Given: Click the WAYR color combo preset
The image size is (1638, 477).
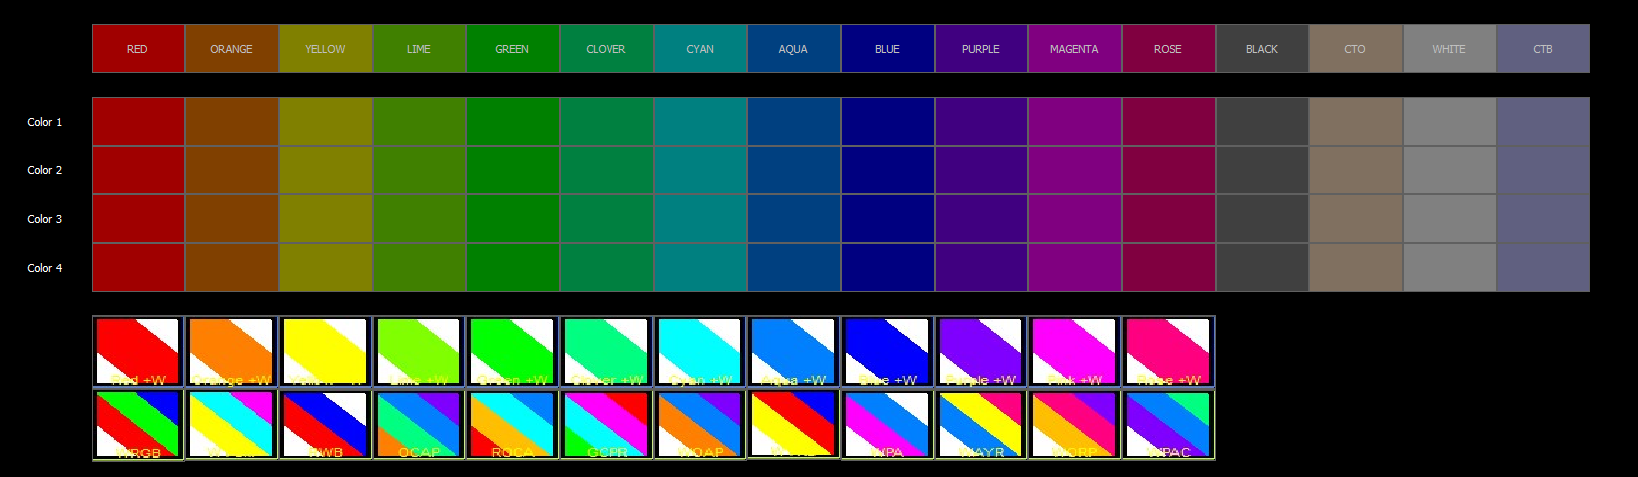Looking at the screenshot, I should pos(981,424).
